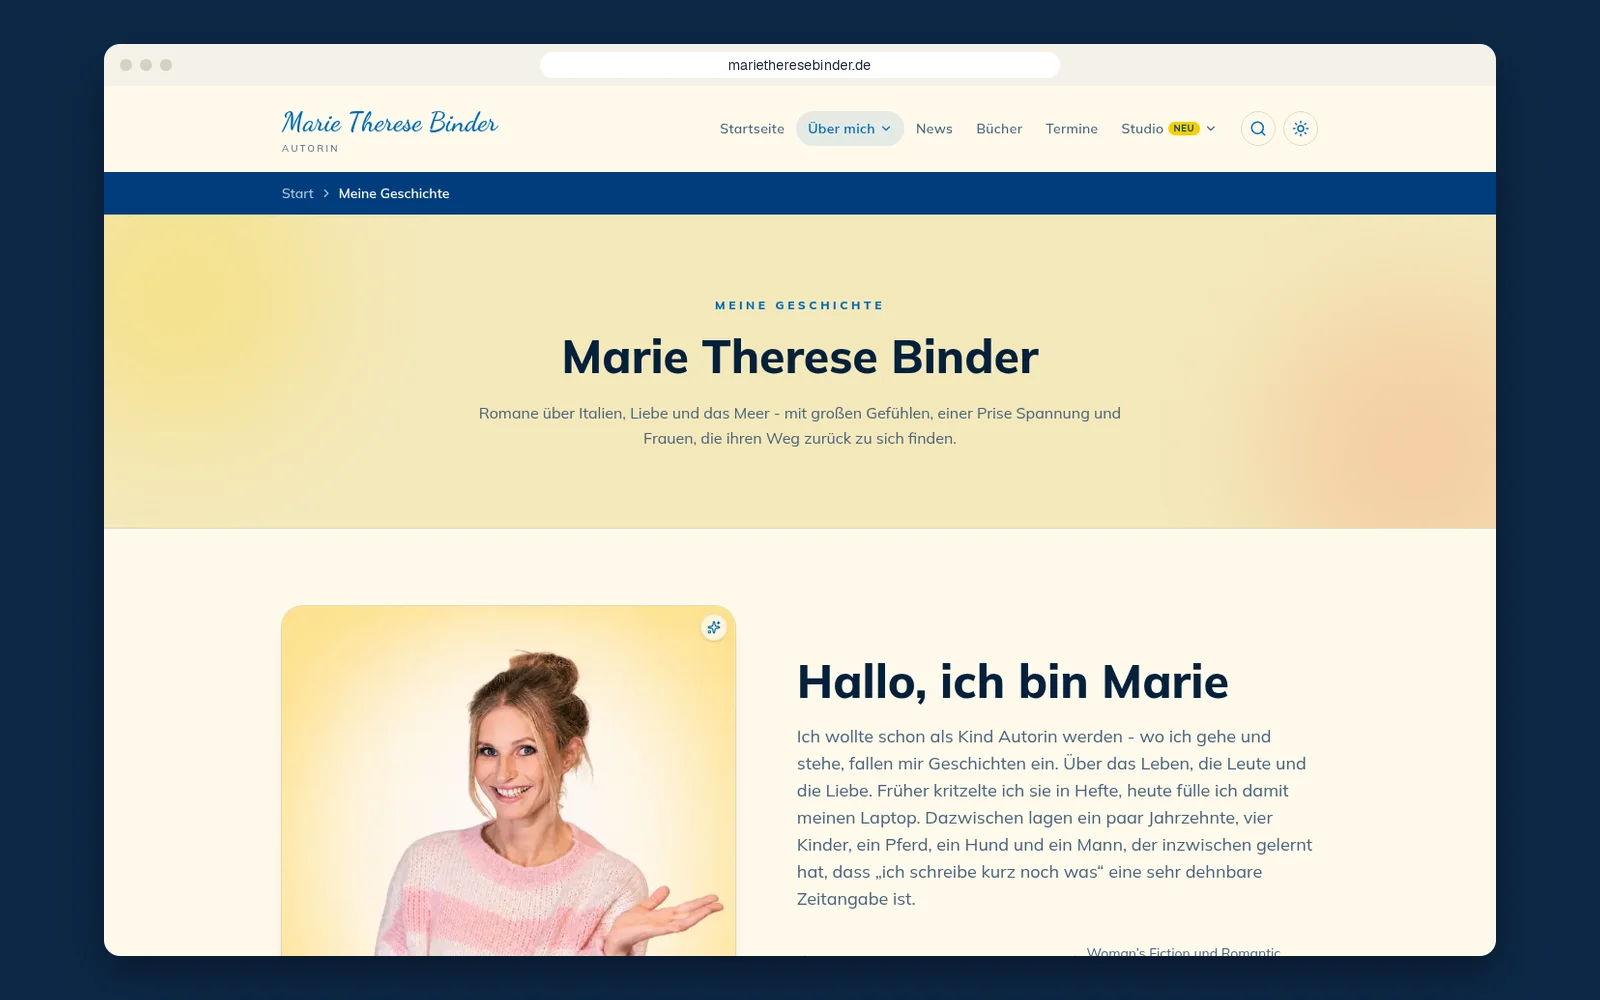Screen dimensions: 1600x1000
Task: Click the AUTORIN subtitle under the logo
Action: tap(310, 149)
